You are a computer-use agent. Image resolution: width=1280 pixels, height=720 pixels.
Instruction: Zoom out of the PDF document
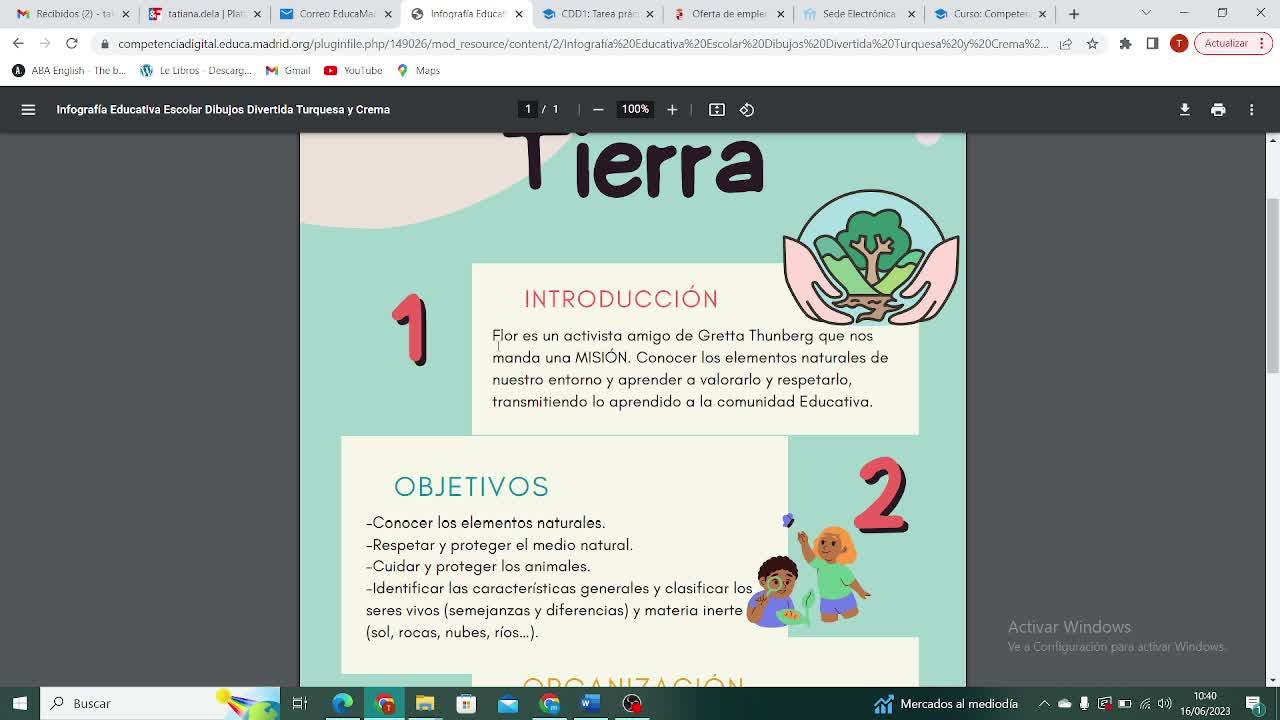pos(598,110)
